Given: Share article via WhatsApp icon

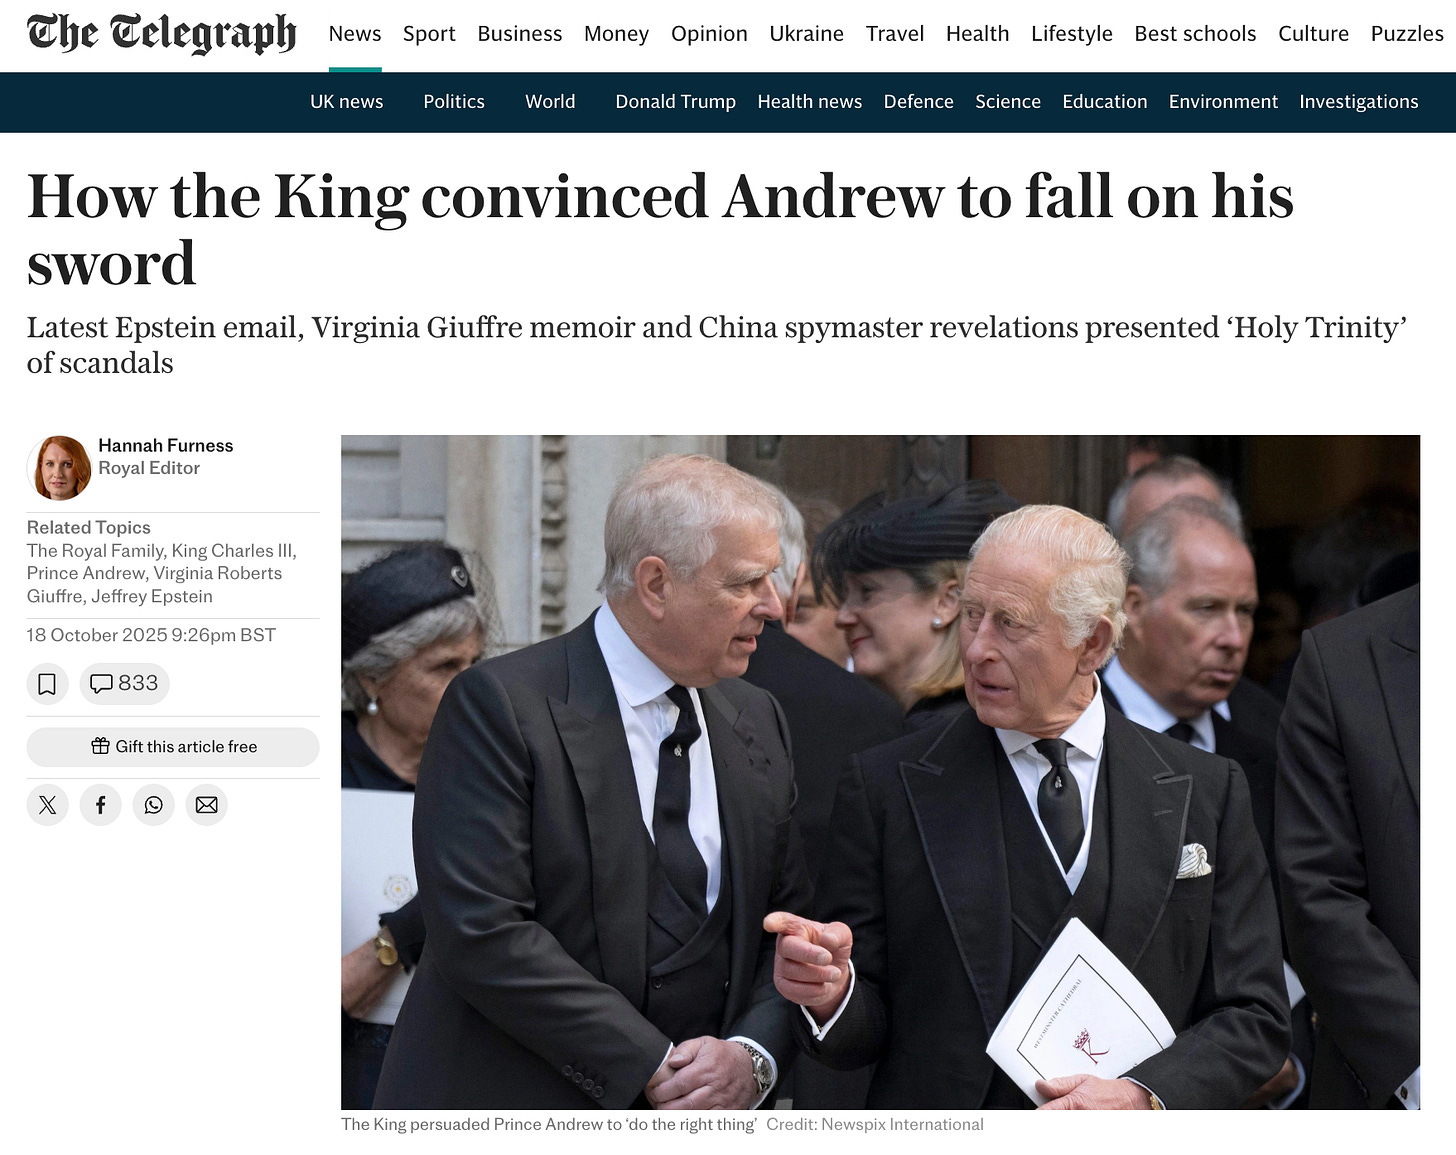Looking at the screenshot, I should pyautogui.click(x=153, y=805).
